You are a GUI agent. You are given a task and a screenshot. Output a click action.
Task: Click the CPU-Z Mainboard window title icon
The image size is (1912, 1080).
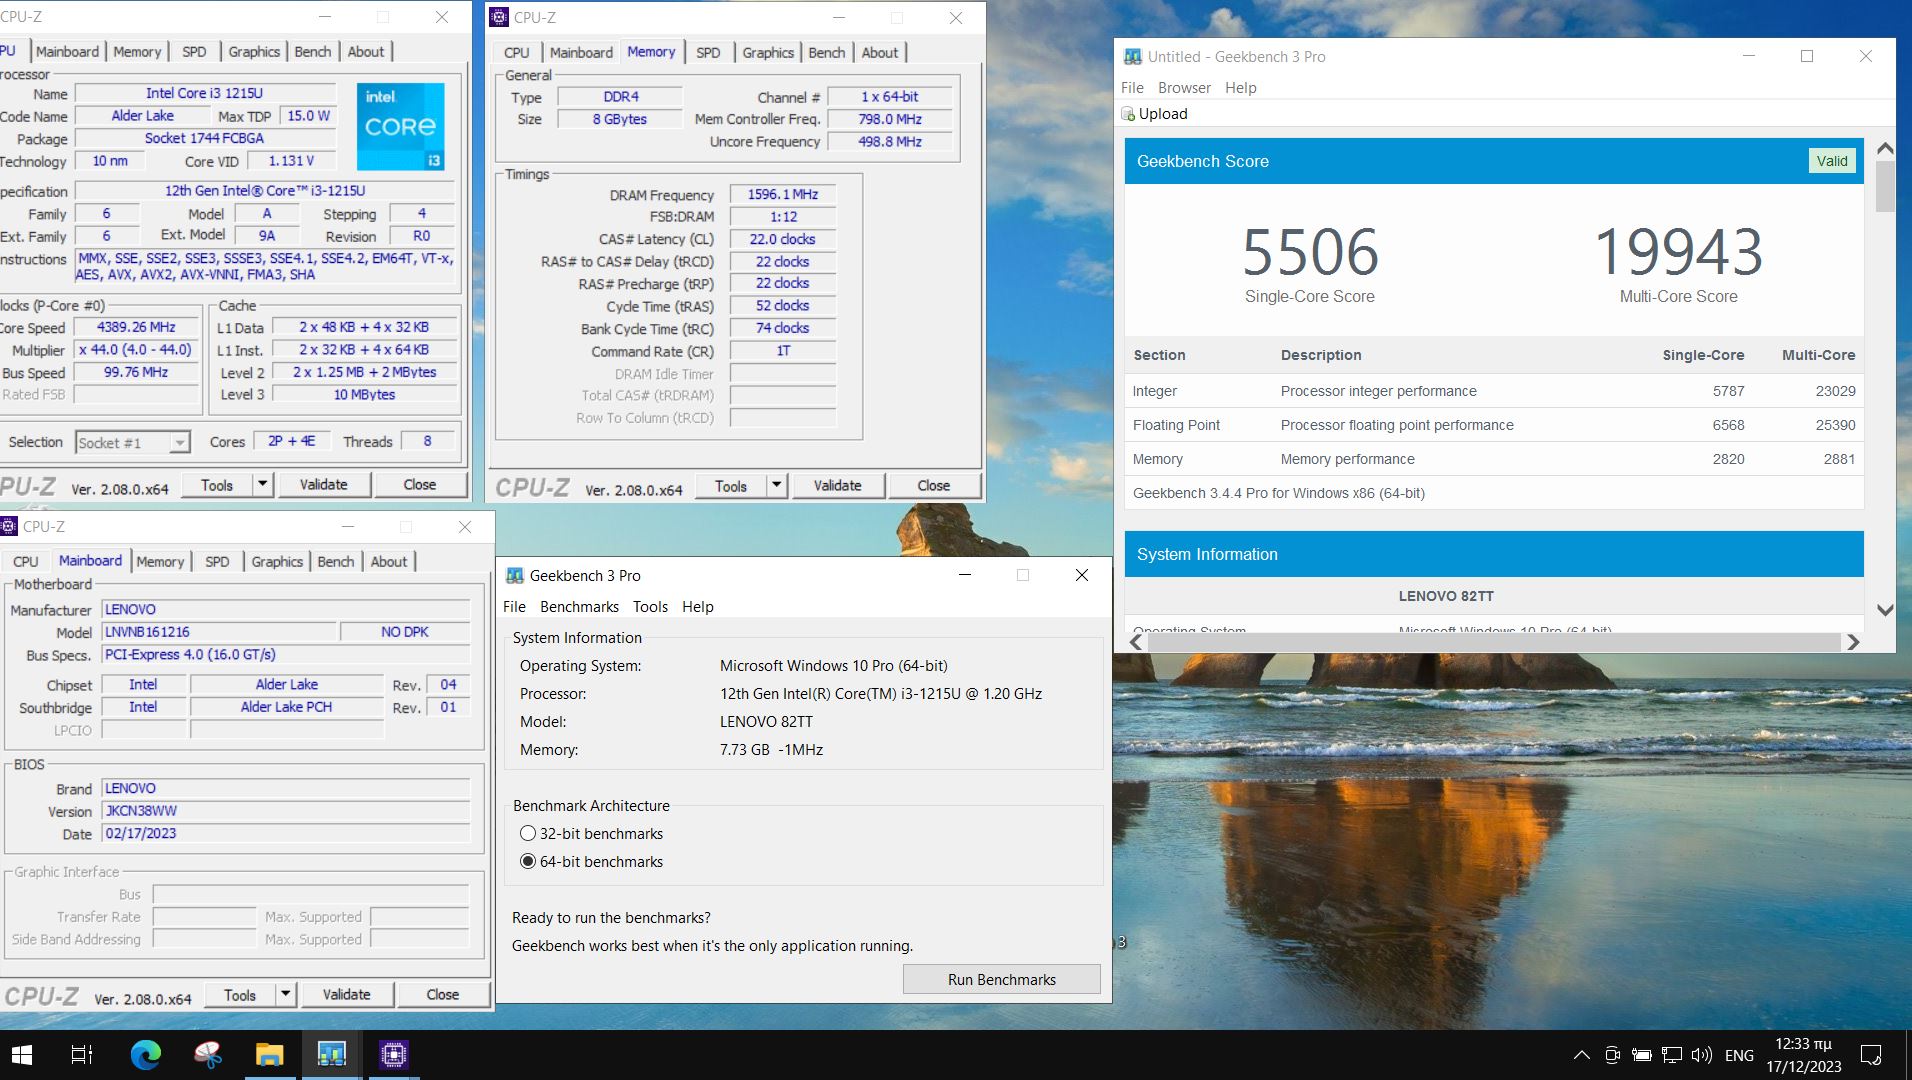pyautogui.click(x=9, y=526)
